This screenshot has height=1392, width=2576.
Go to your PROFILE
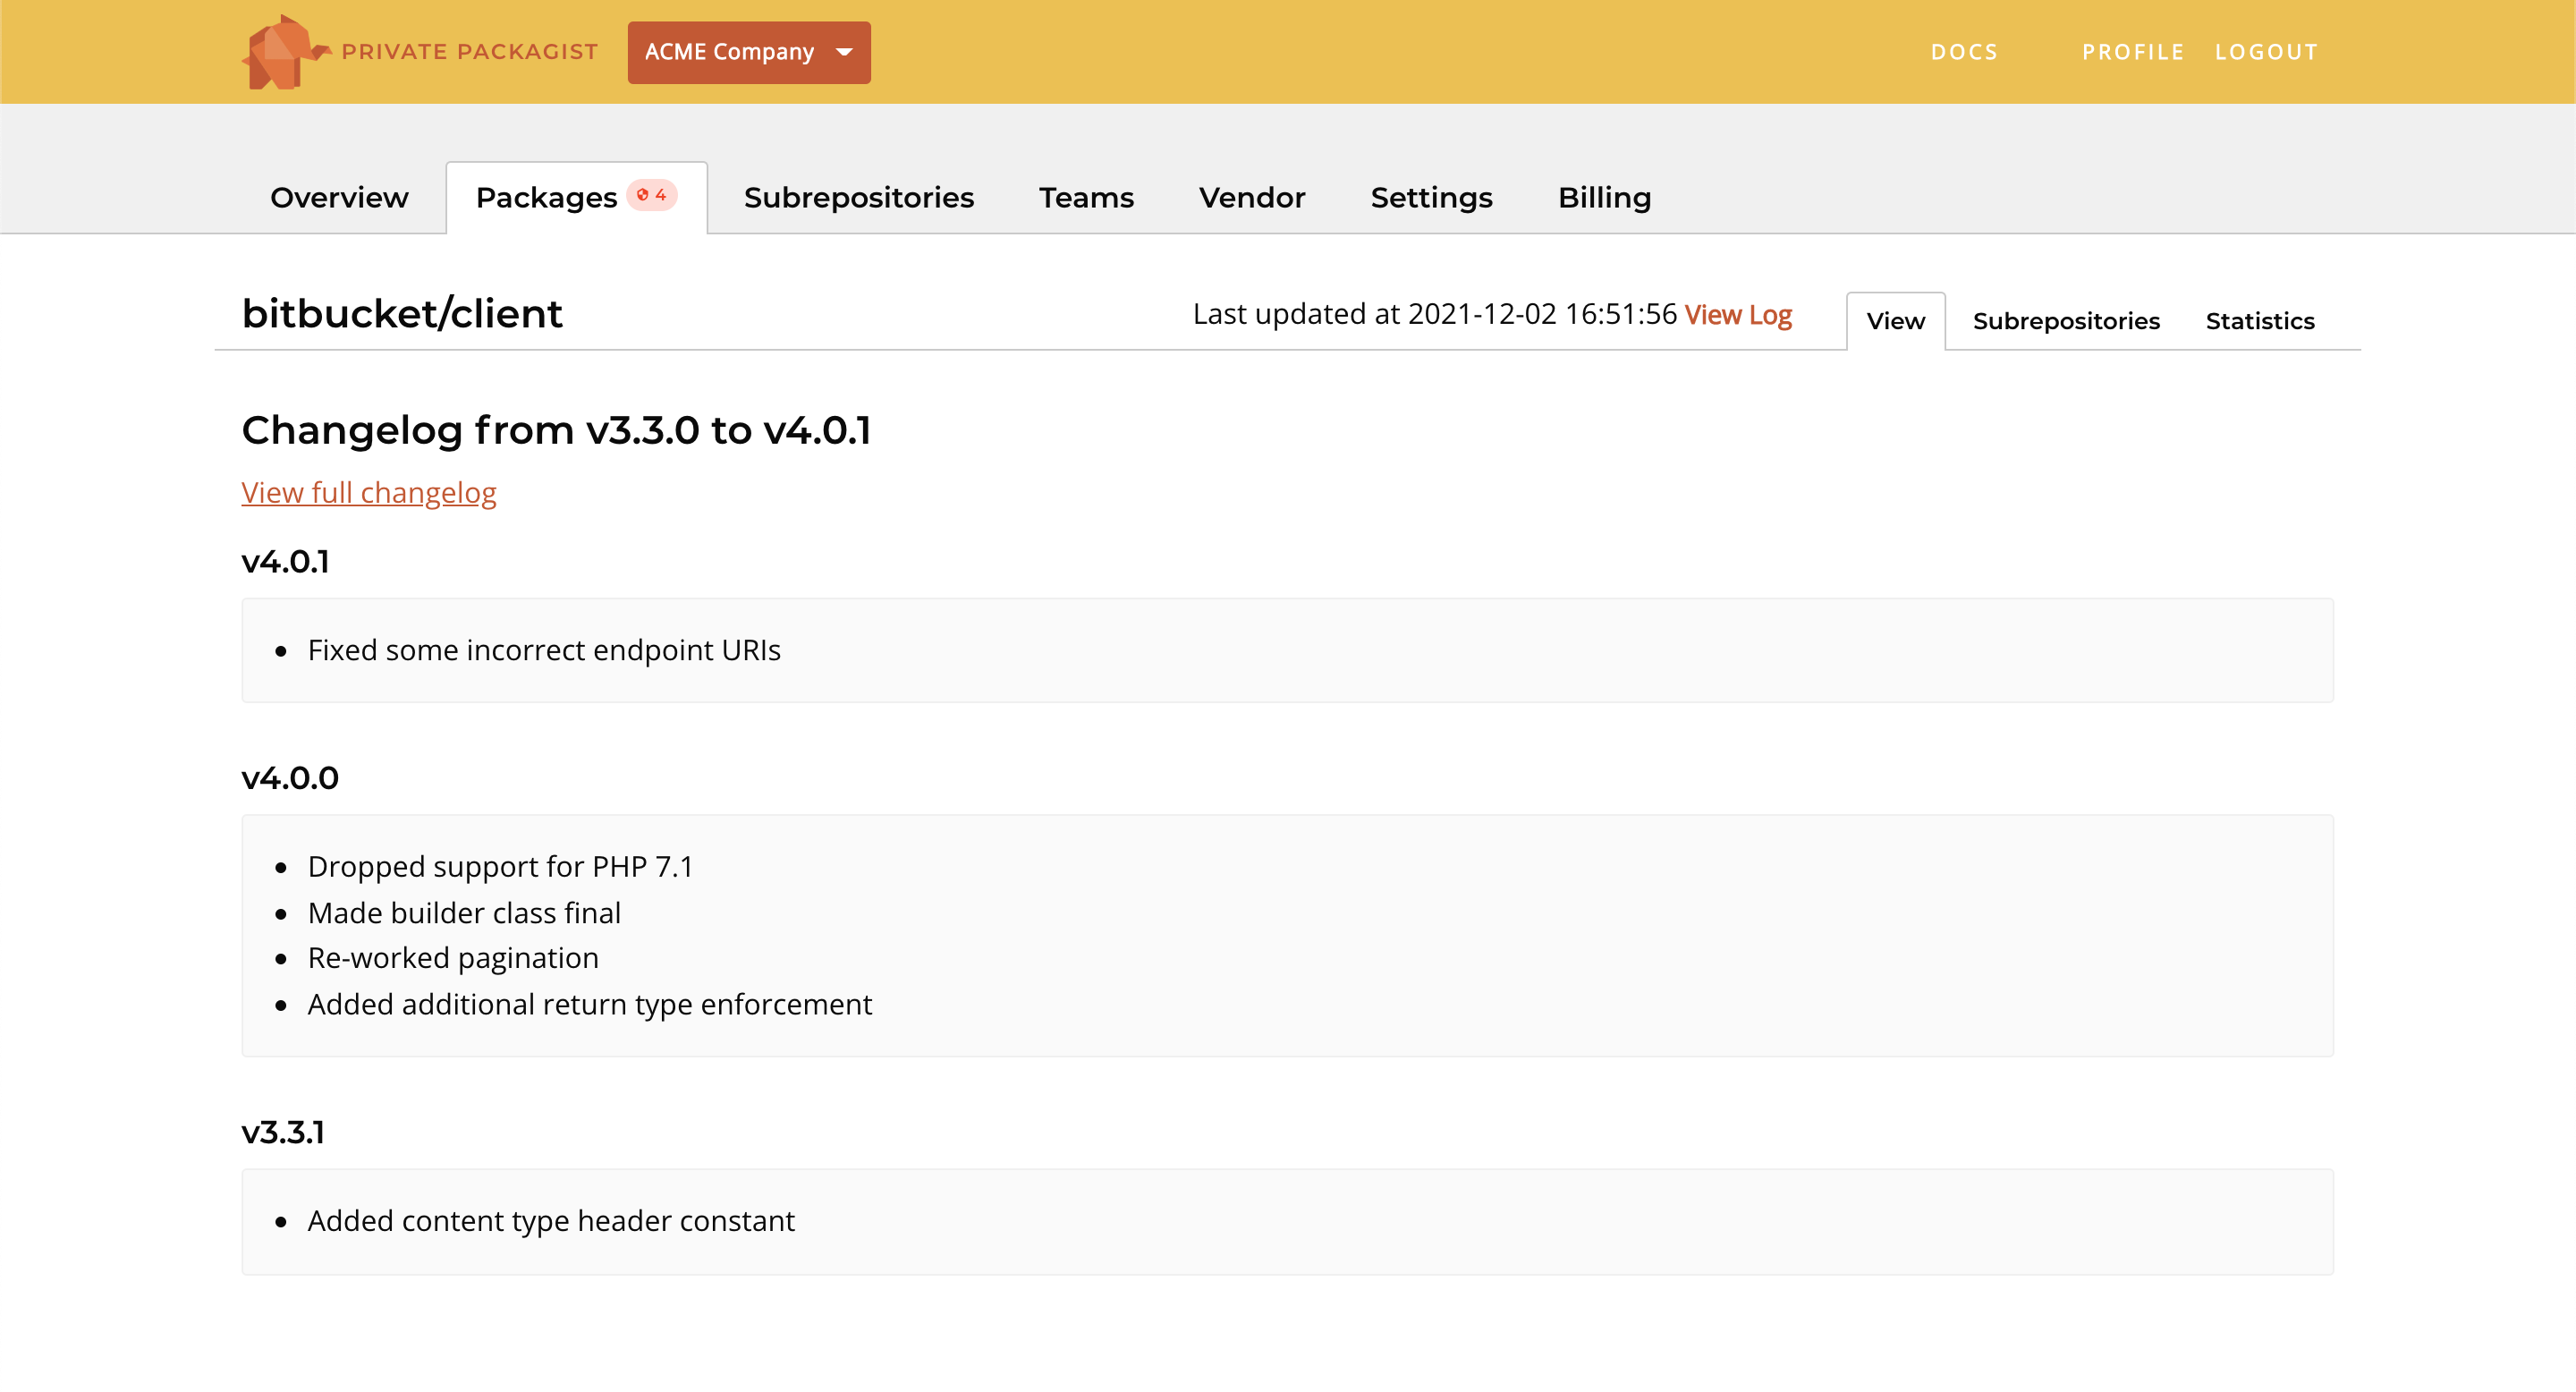[x=2134, y=52]
